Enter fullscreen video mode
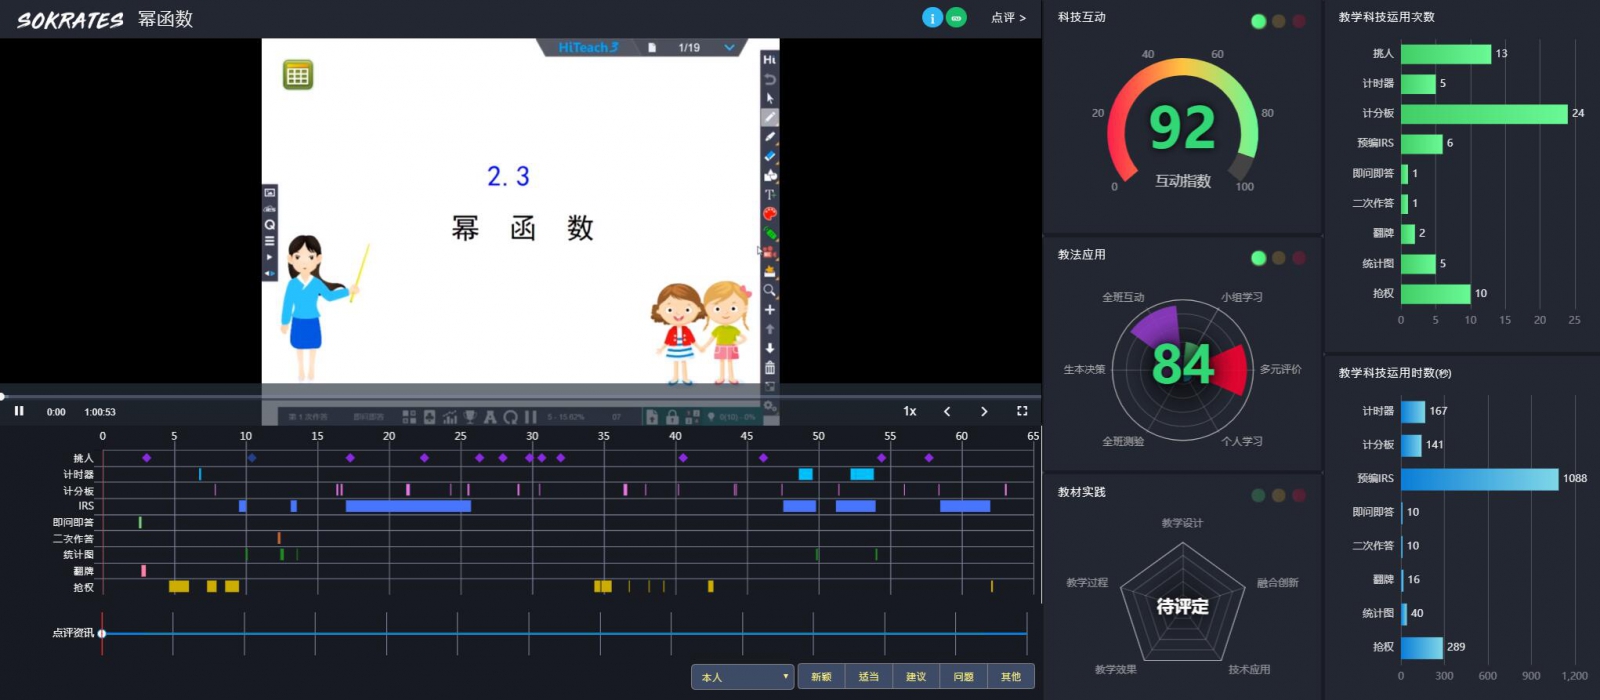Image resolution: width=1600 pixels, height=700 pixels. point(1022,411)
